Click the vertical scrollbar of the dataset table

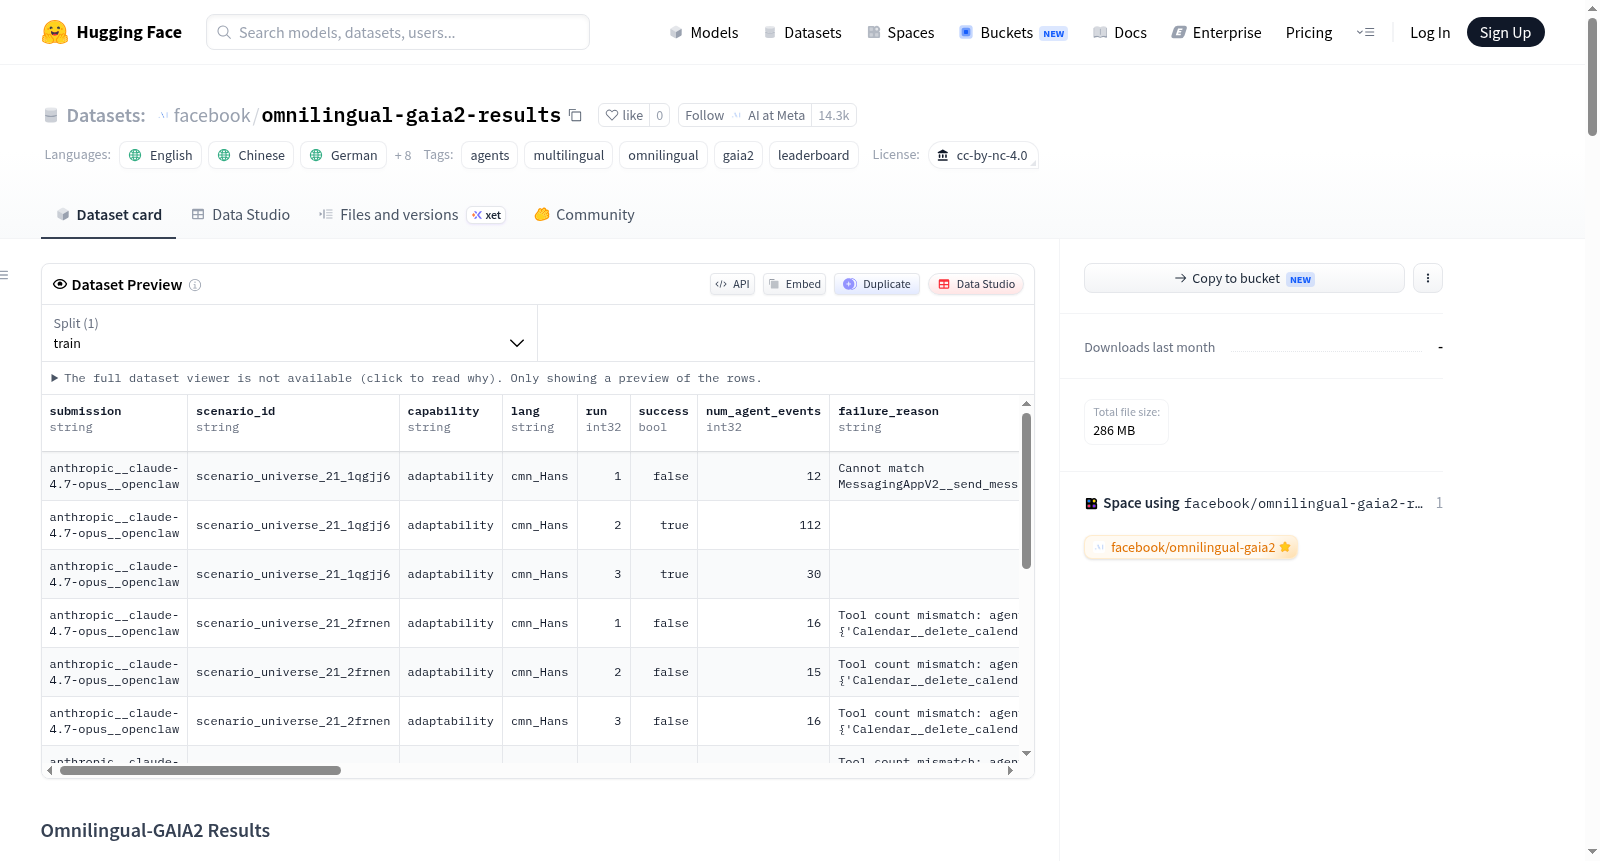[x=1026, y=490]
